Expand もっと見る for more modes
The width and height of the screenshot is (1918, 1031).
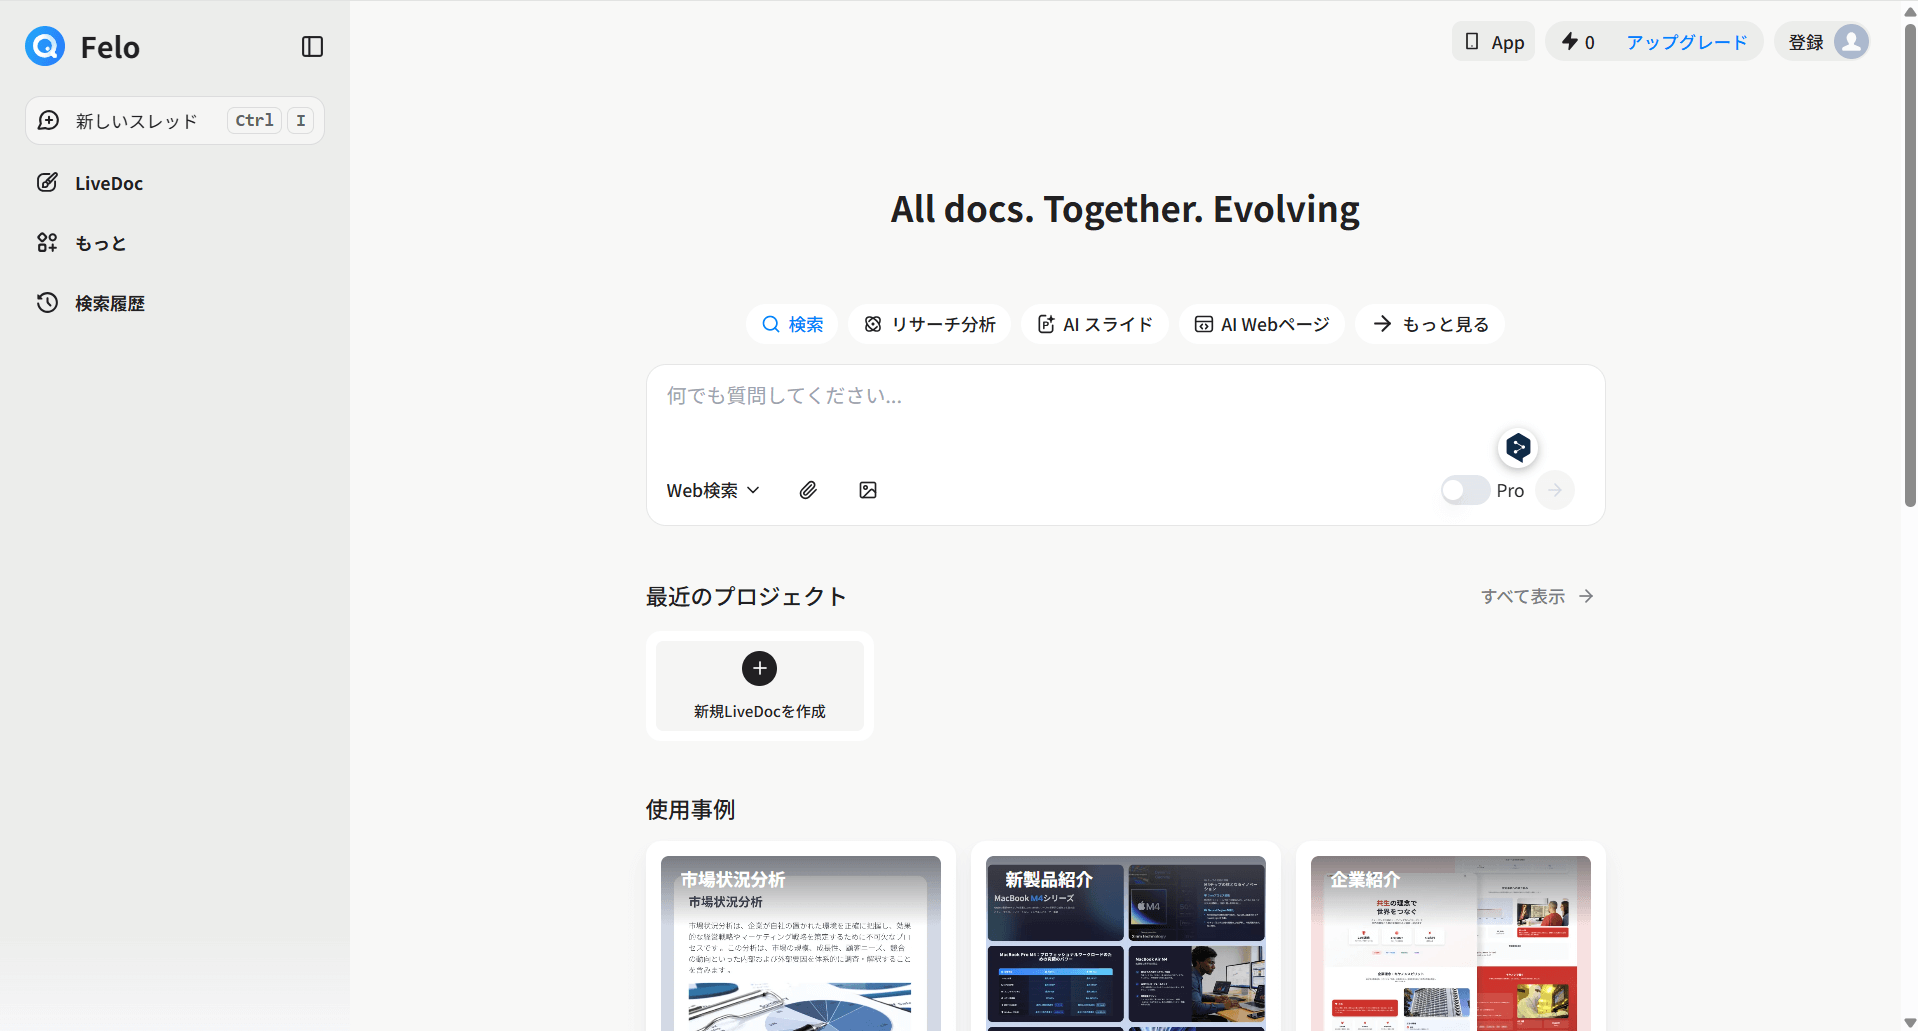(1430, 324)
